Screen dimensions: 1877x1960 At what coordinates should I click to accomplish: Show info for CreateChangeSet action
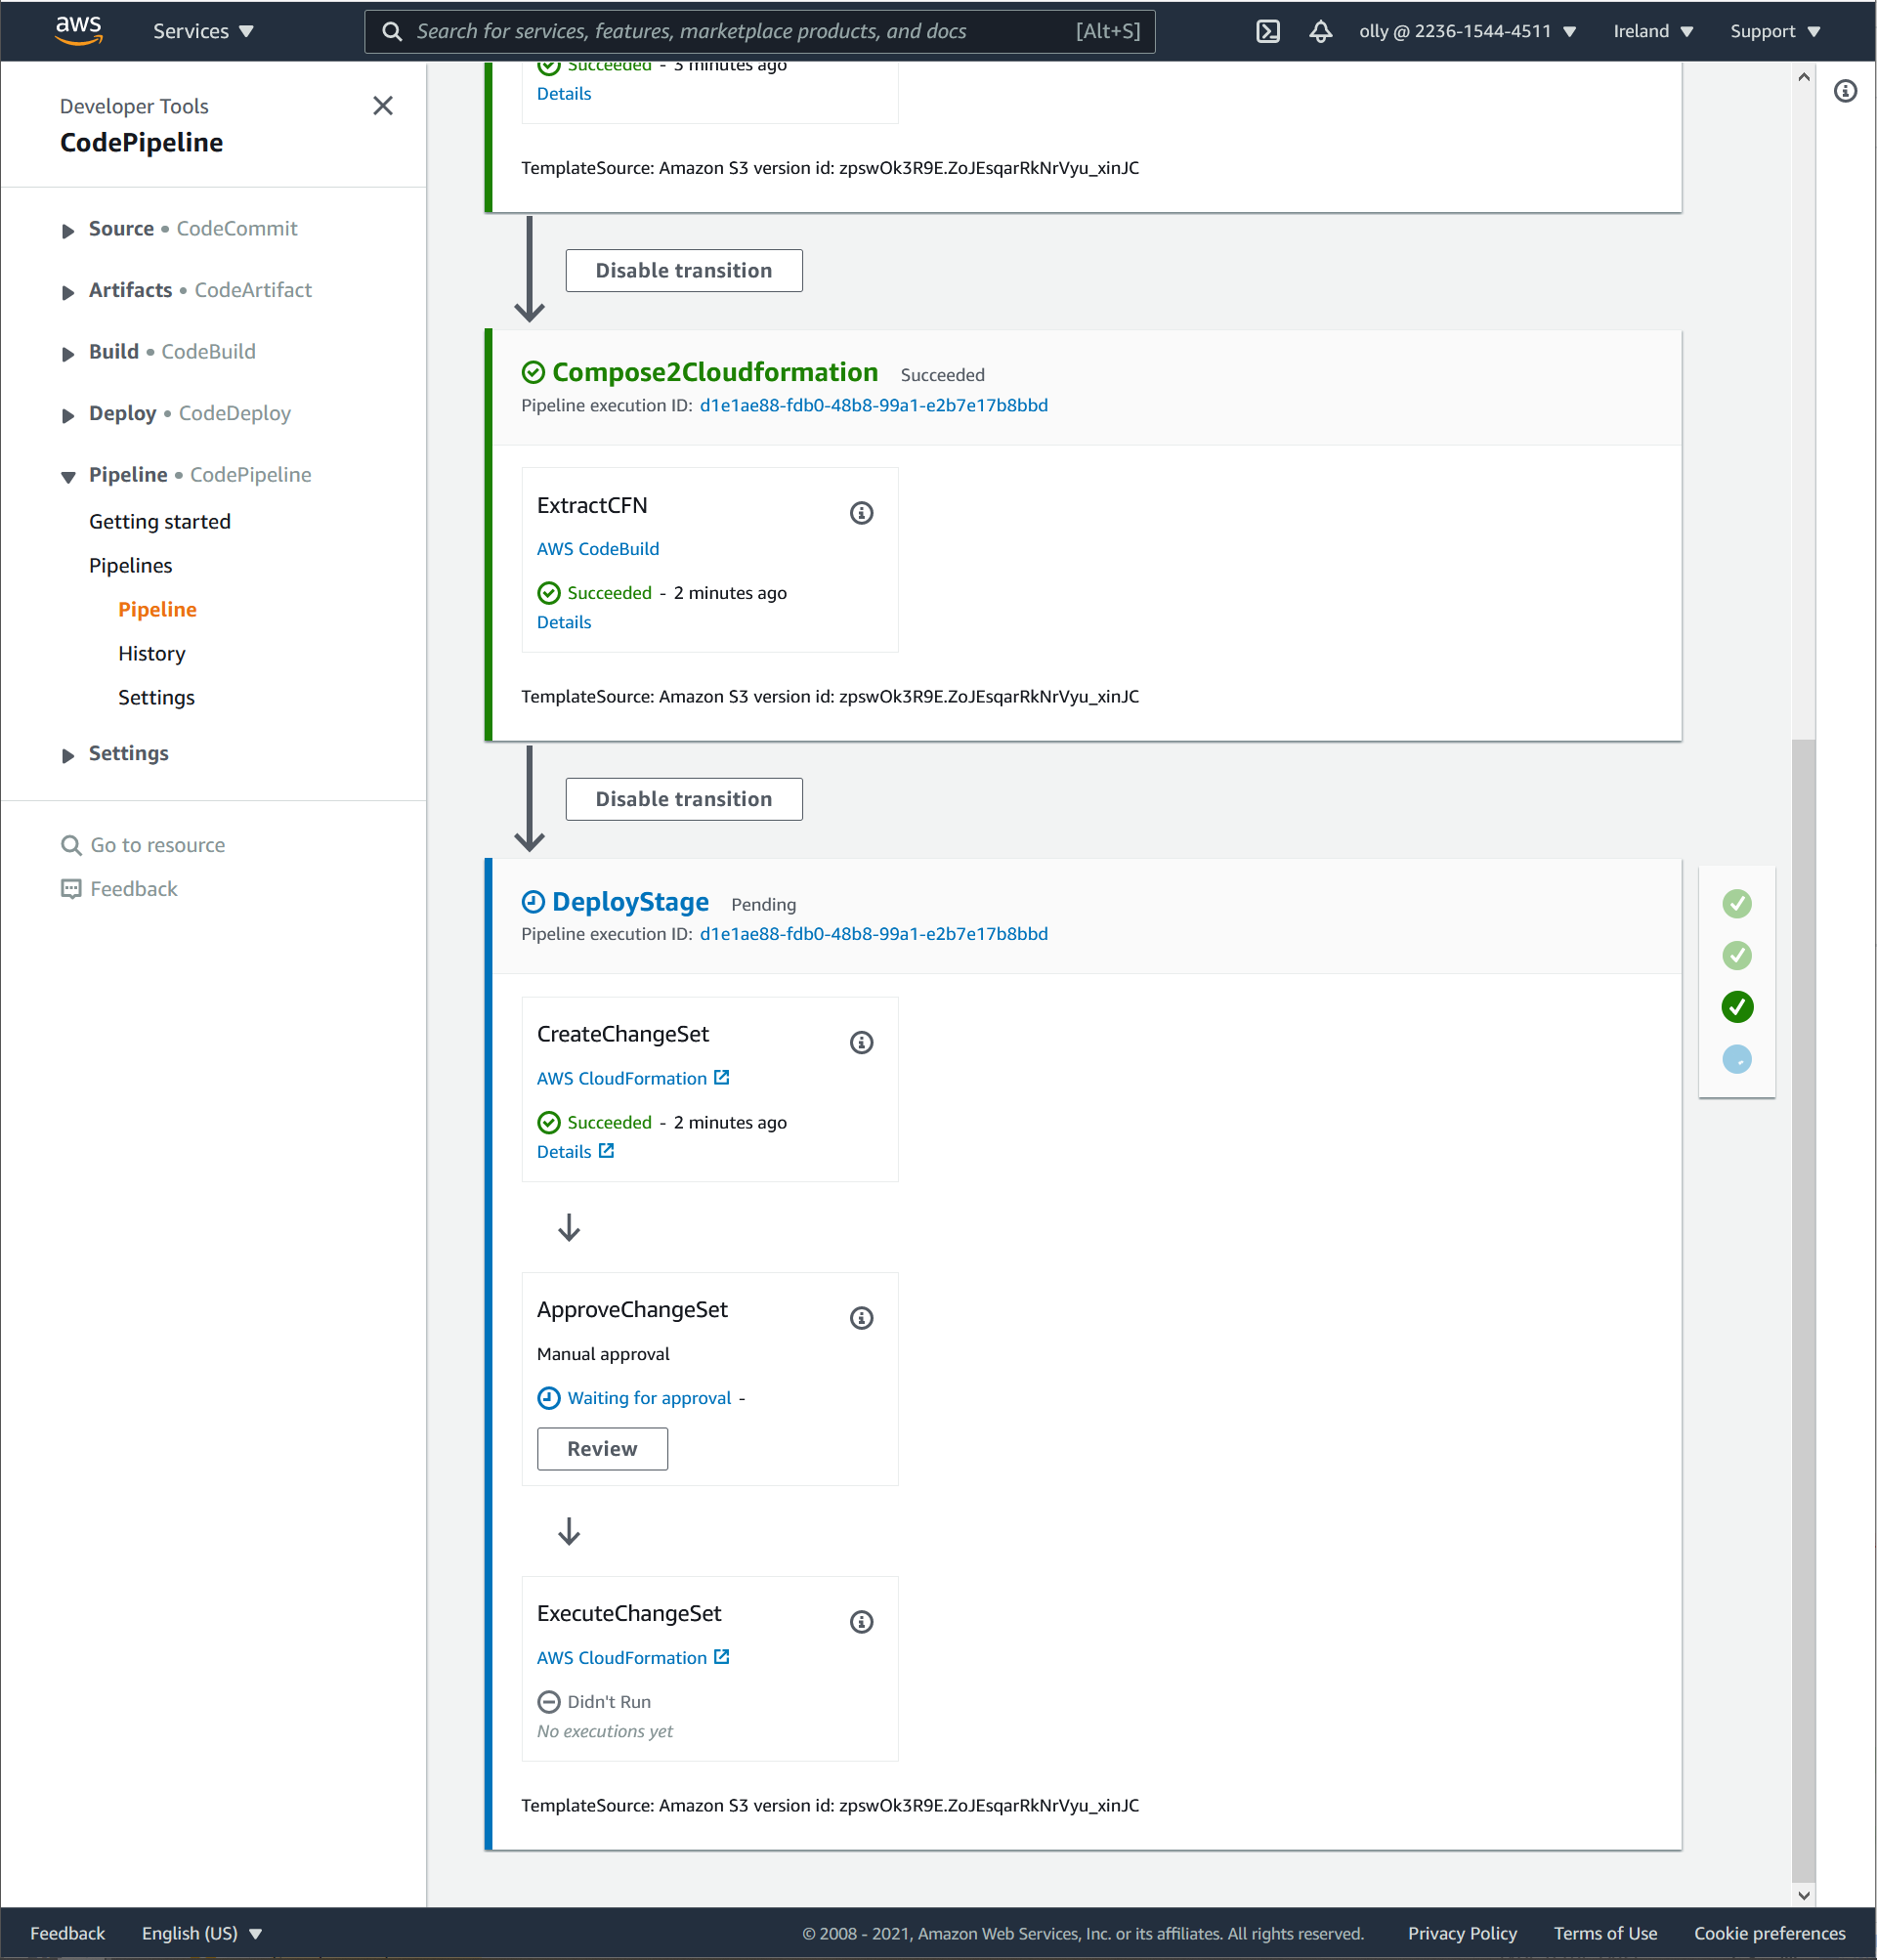[x=861, y=1042]
